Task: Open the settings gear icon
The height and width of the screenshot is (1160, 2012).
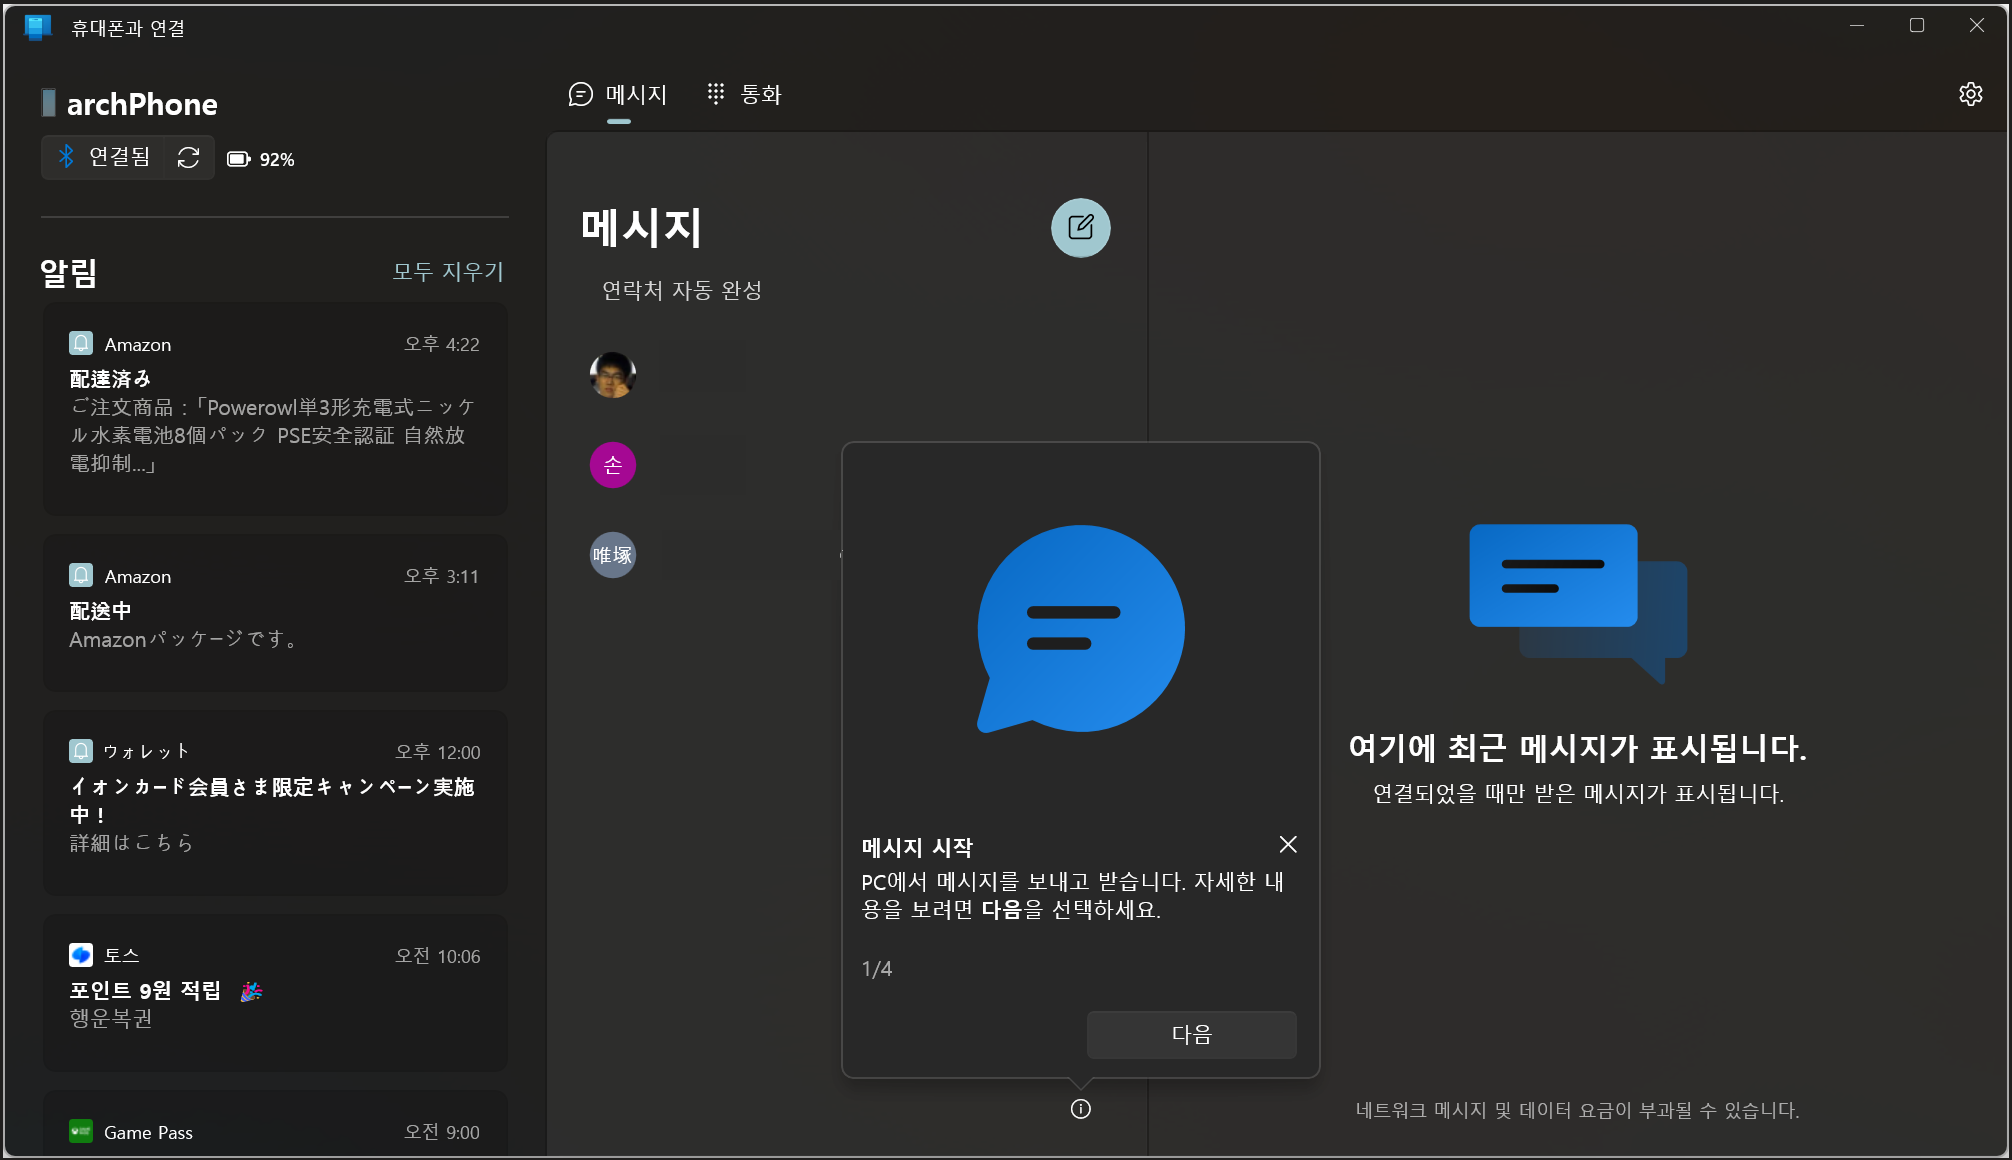Action: click(1970, 94)
